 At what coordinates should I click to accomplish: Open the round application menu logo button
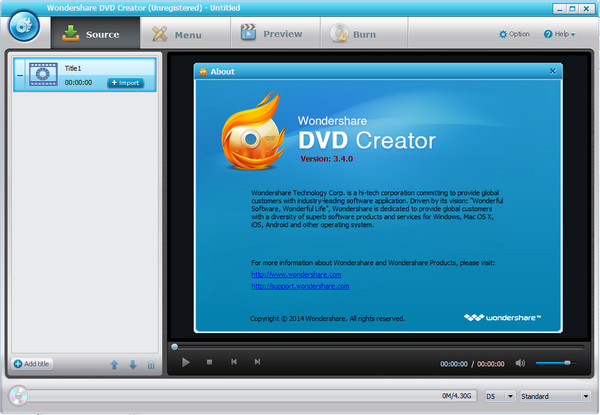click(24, 26)
